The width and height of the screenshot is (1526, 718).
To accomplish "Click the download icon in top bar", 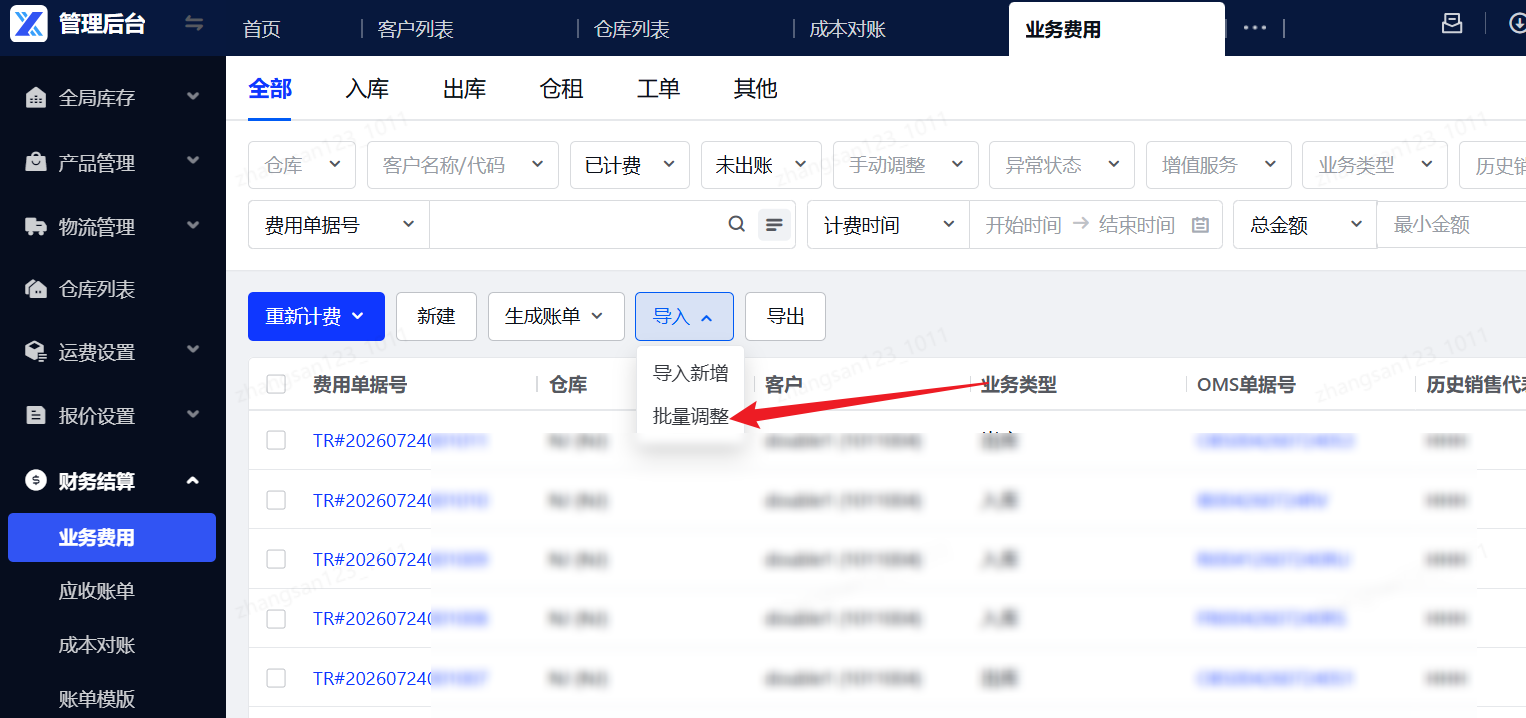I will pos(1517,24).
